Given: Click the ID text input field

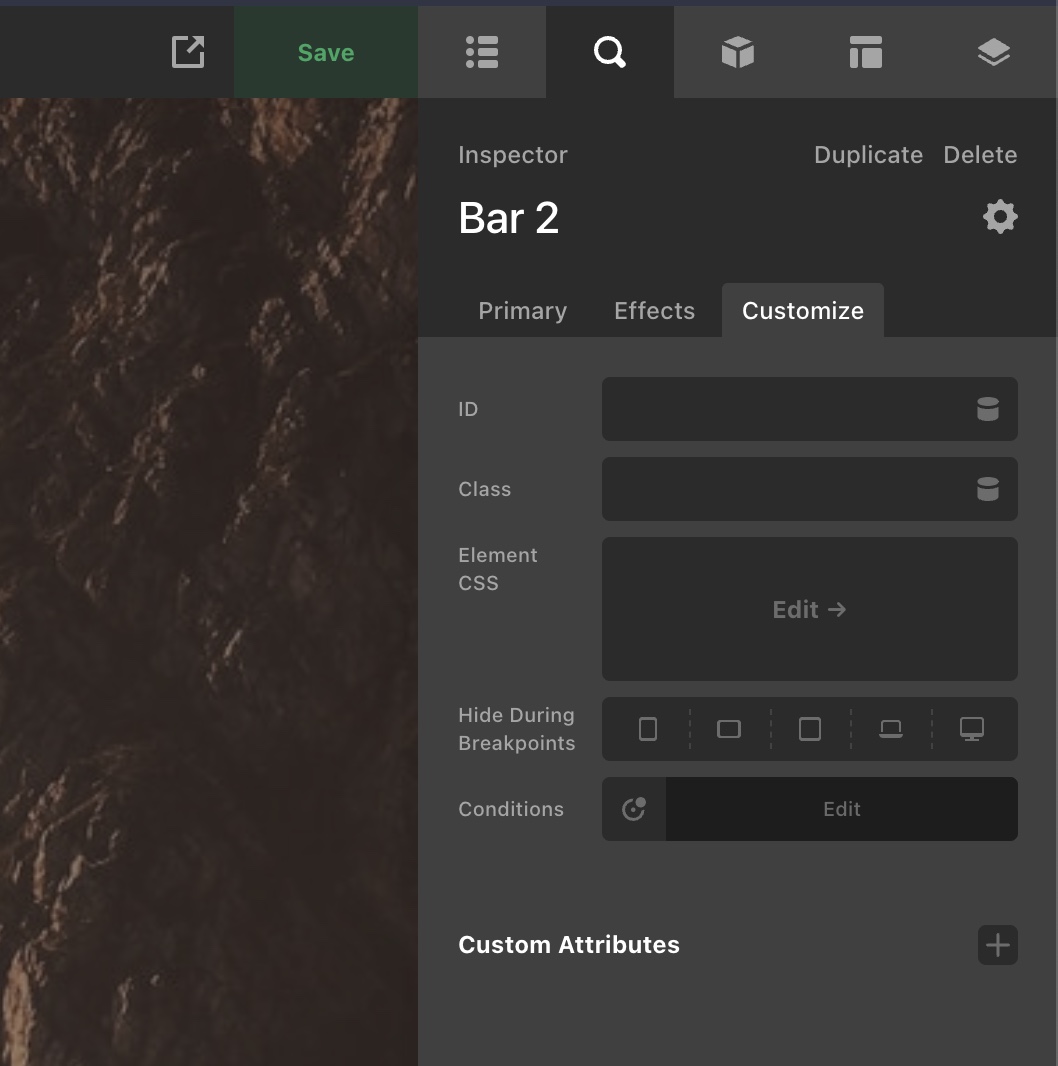Looking at the screenshot, I should pos(780,409).
